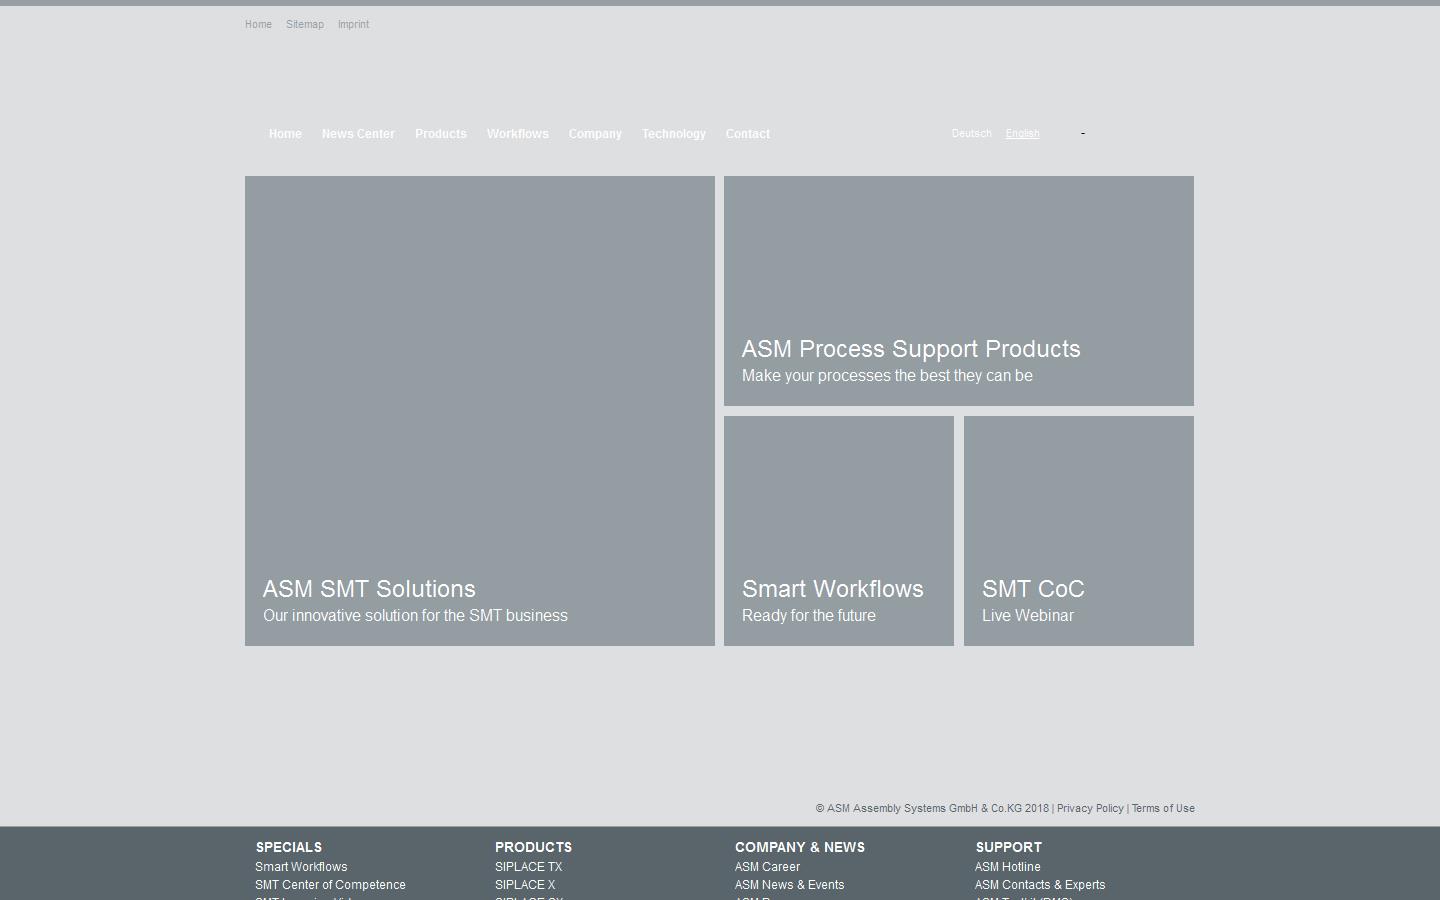The width and height of the screenshot is (1440, 900).
Task: Open the Sitemap link at top
Action: pyautogui.click(x=304, y=25)
